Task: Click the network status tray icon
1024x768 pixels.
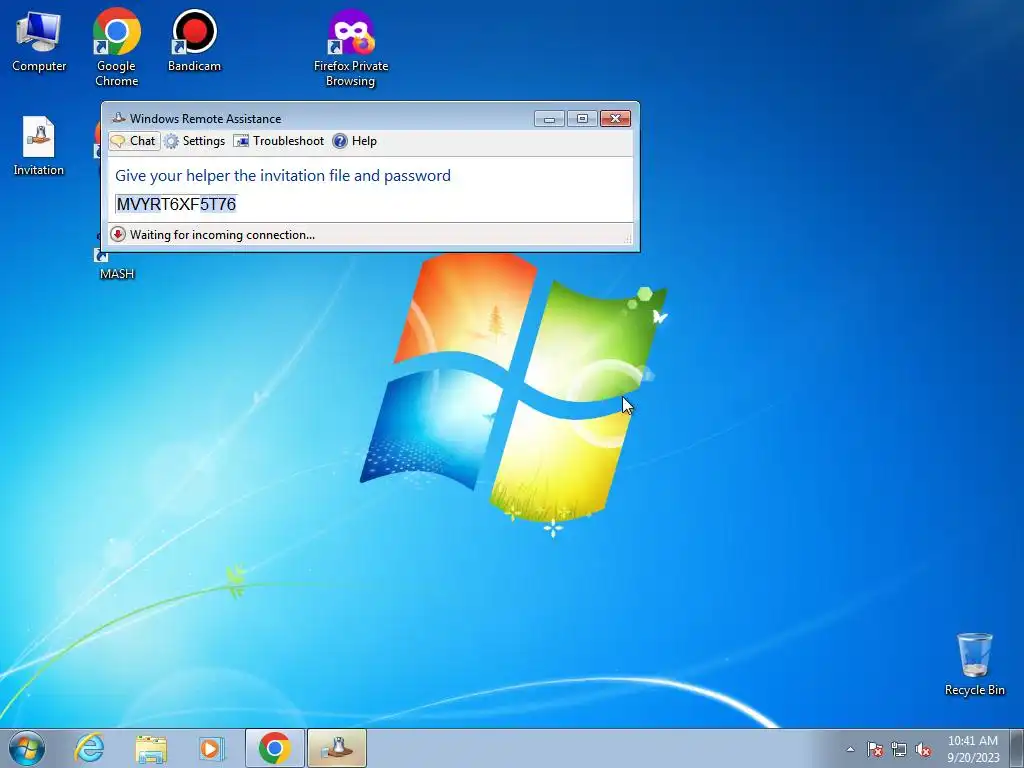Action: [899, 749]
